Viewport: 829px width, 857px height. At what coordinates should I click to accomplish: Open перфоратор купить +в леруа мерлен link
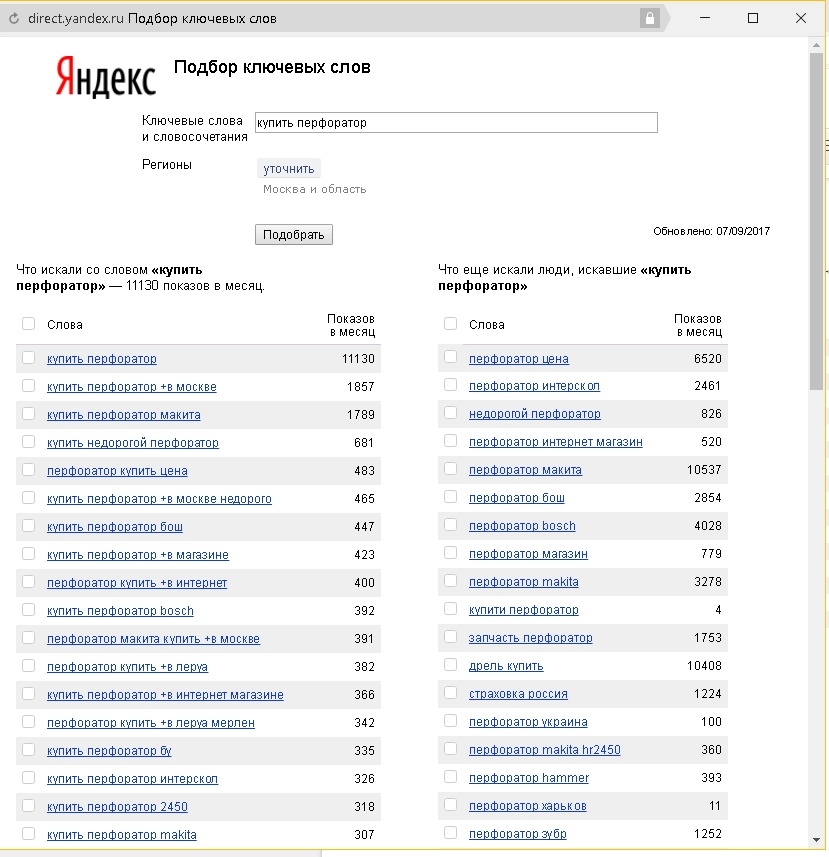151,723
